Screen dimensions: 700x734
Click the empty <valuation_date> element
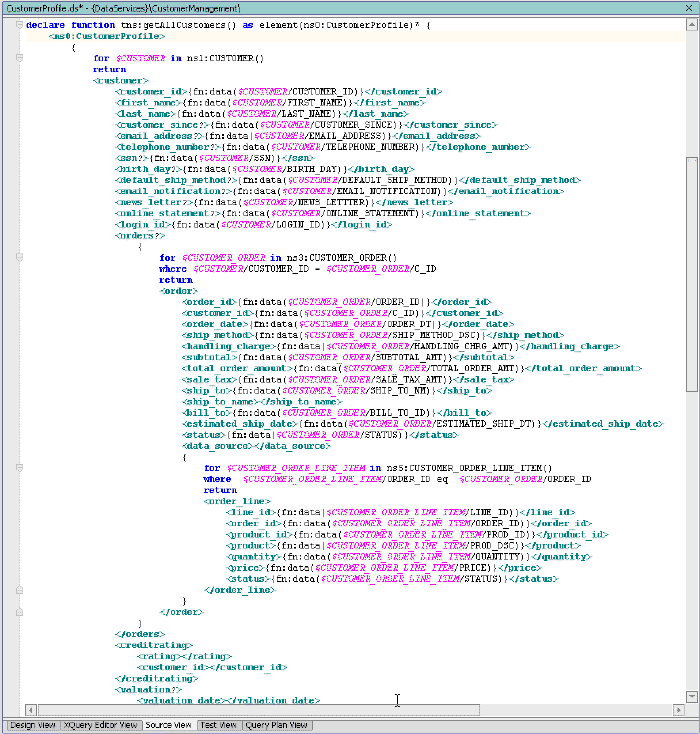[228, 701]
